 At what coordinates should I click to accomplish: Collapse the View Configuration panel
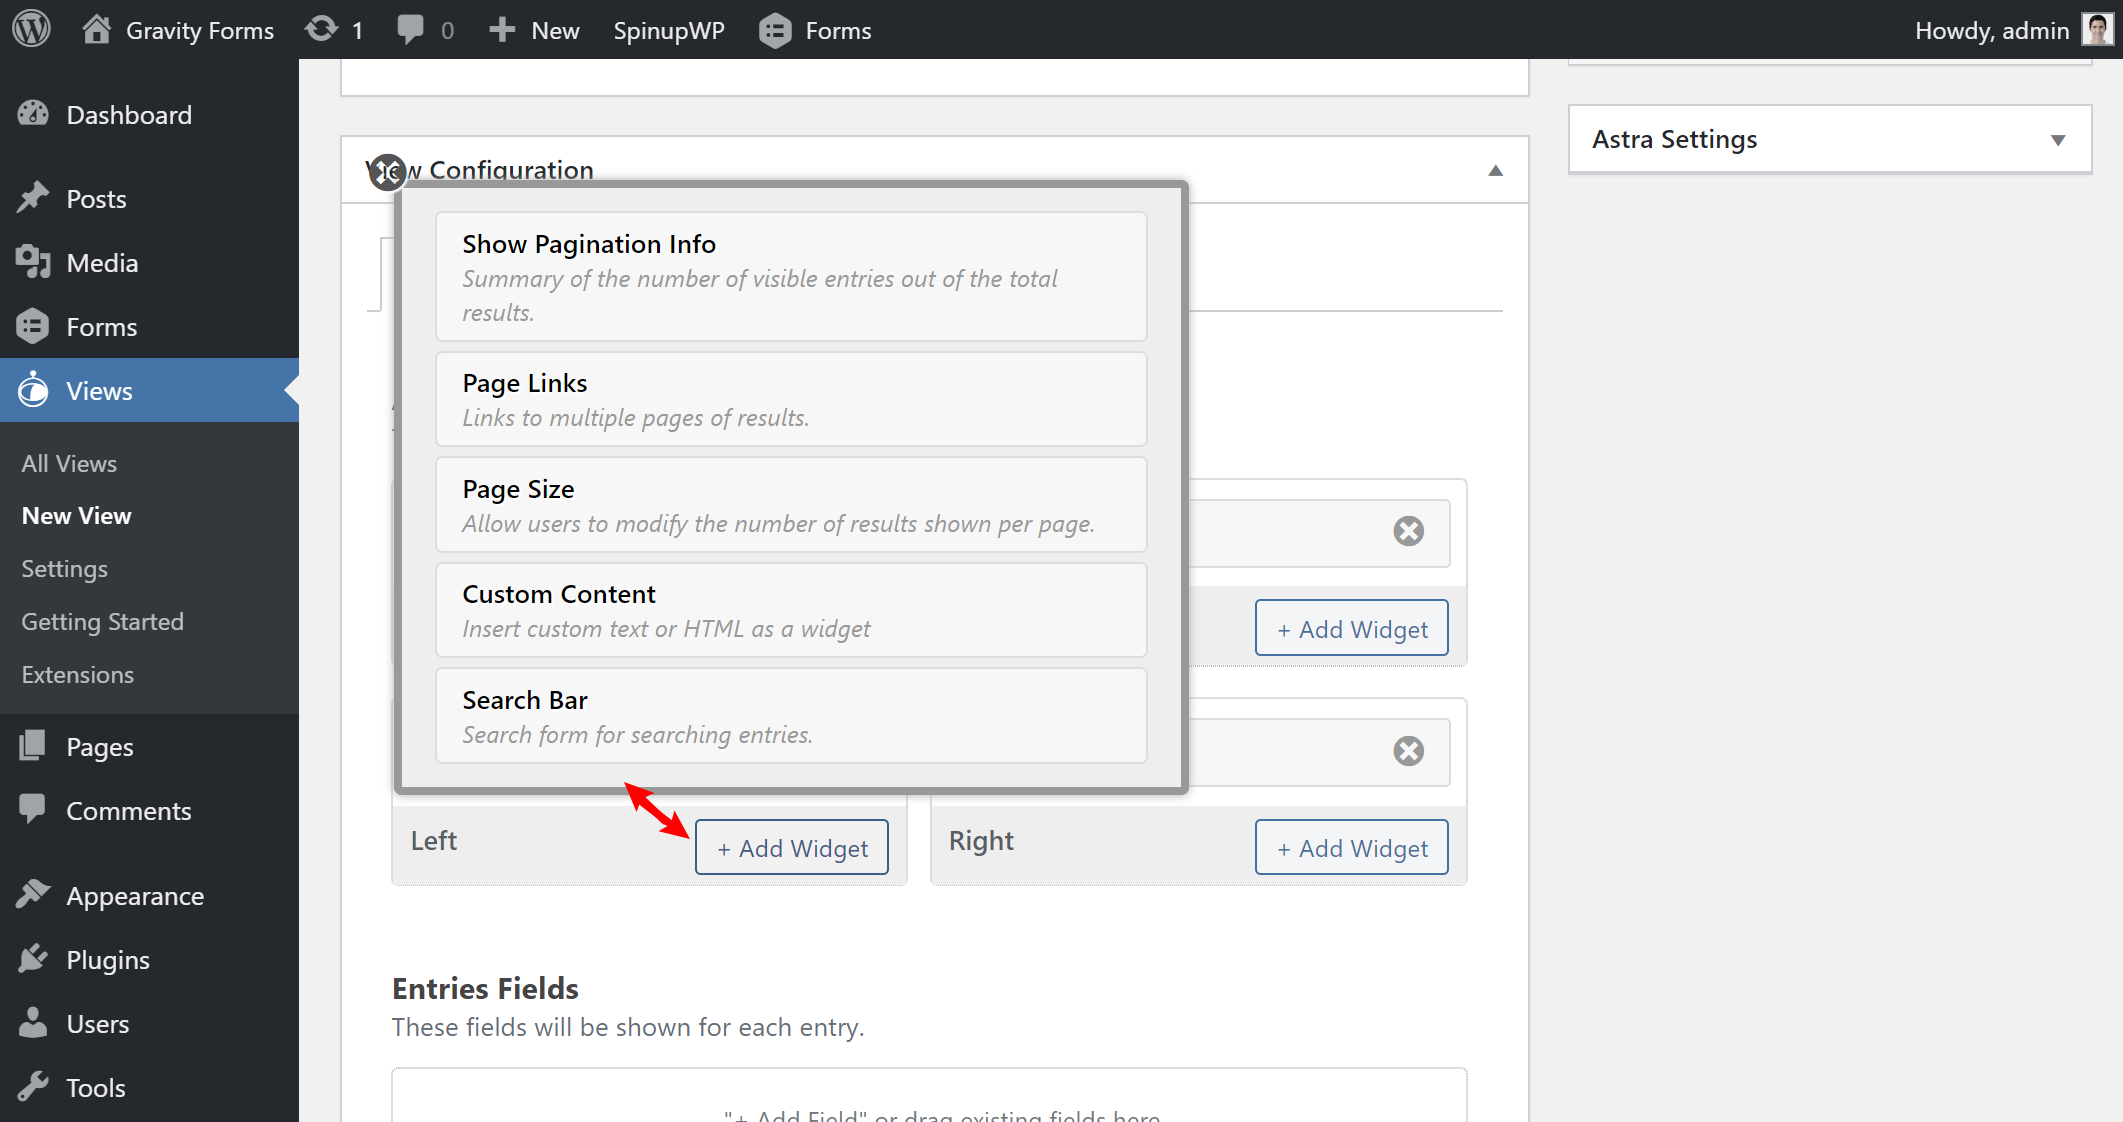pos(1493,170)
